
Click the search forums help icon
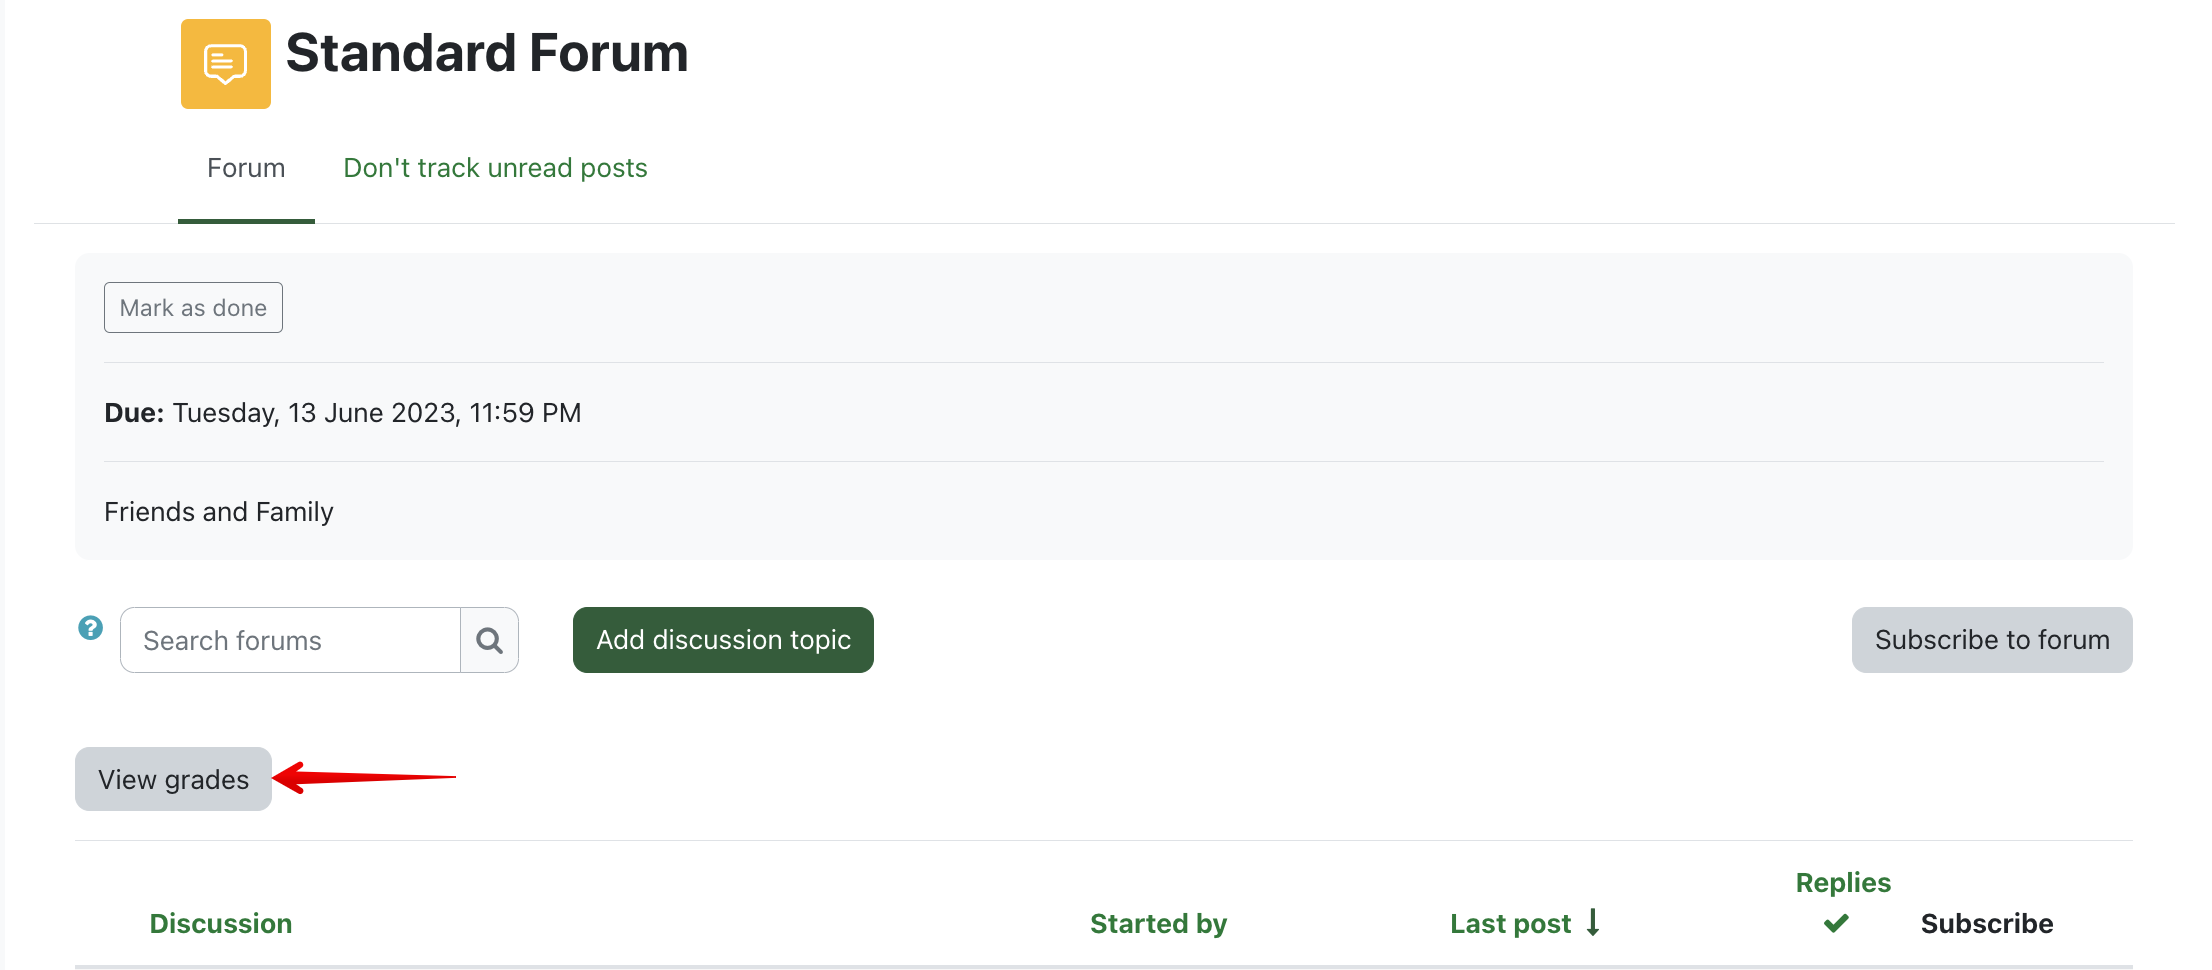coord(91,628)
